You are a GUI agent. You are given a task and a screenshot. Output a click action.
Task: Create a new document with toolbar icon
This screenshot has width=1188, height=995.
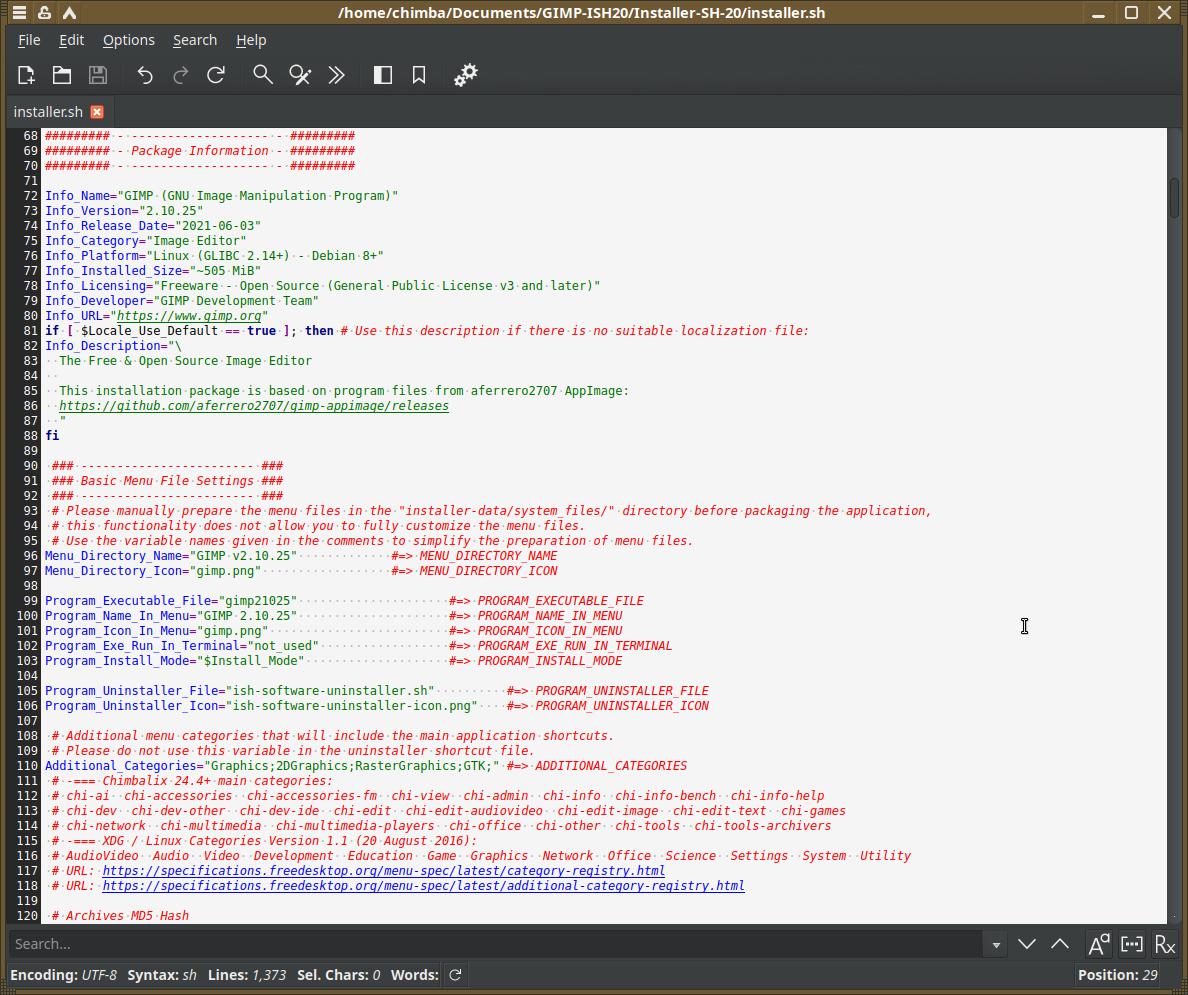[x=27, y=75]
